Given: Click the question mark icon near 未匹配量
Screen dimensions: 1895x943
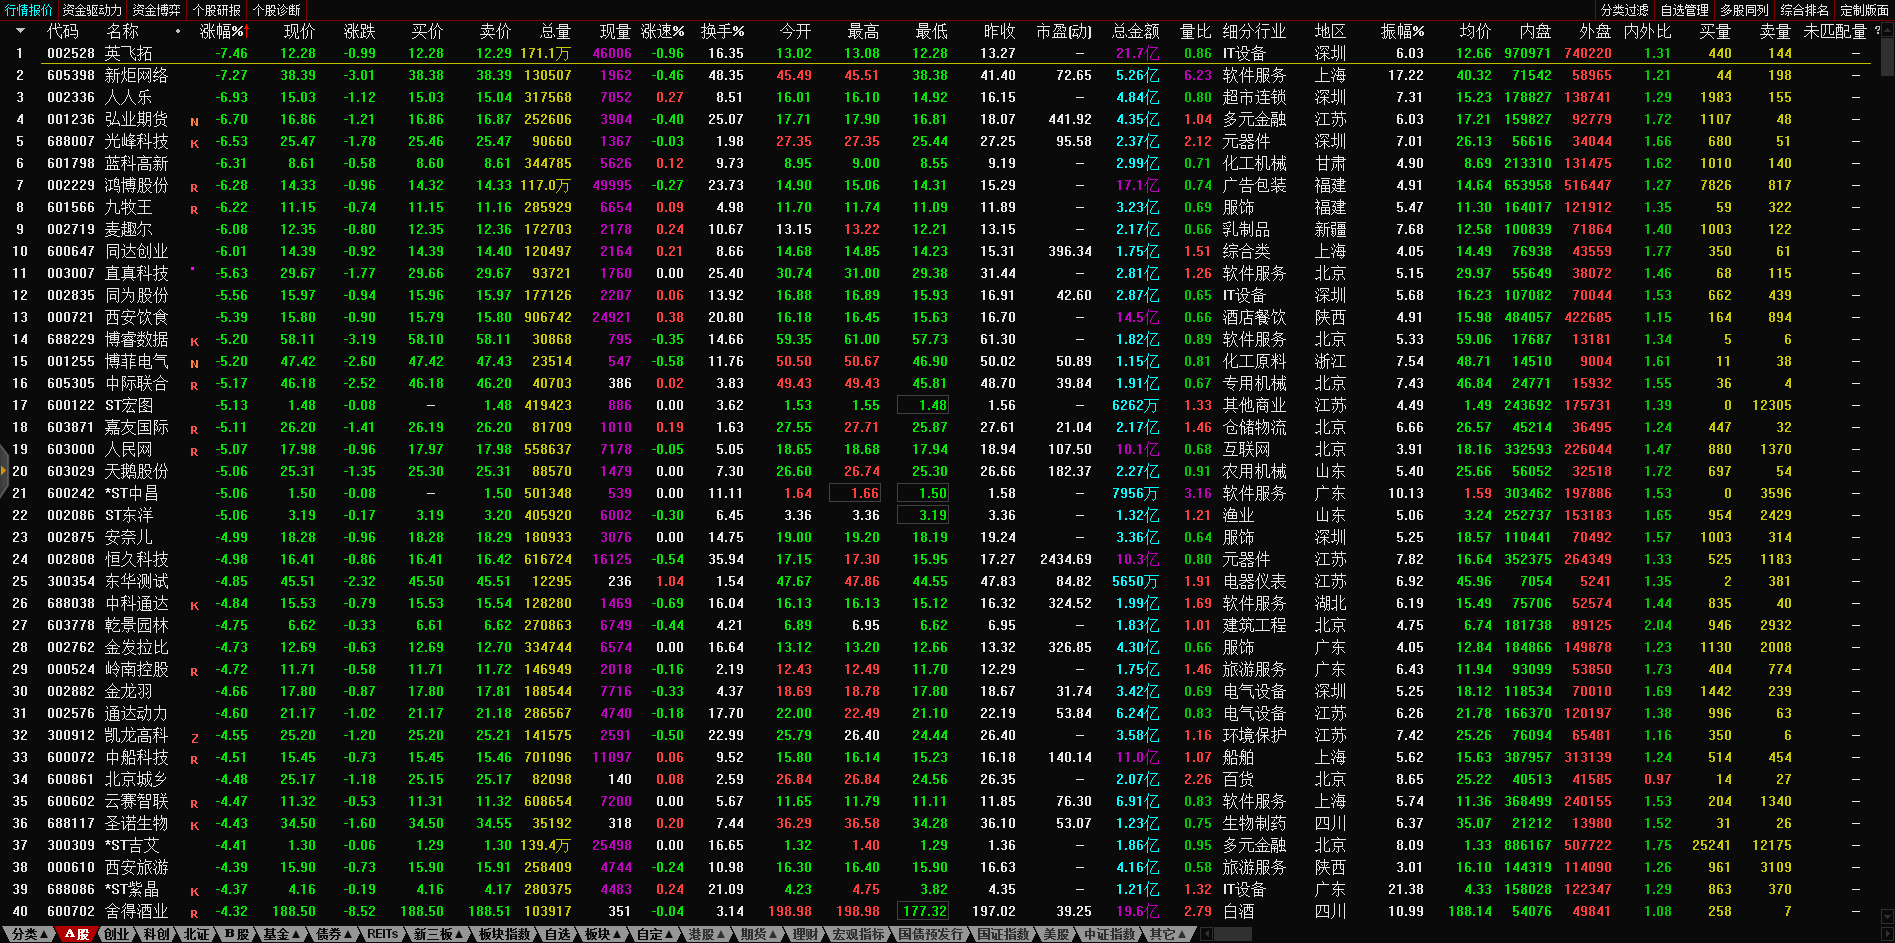Looking at the screenshot, I should [1877, 31].
